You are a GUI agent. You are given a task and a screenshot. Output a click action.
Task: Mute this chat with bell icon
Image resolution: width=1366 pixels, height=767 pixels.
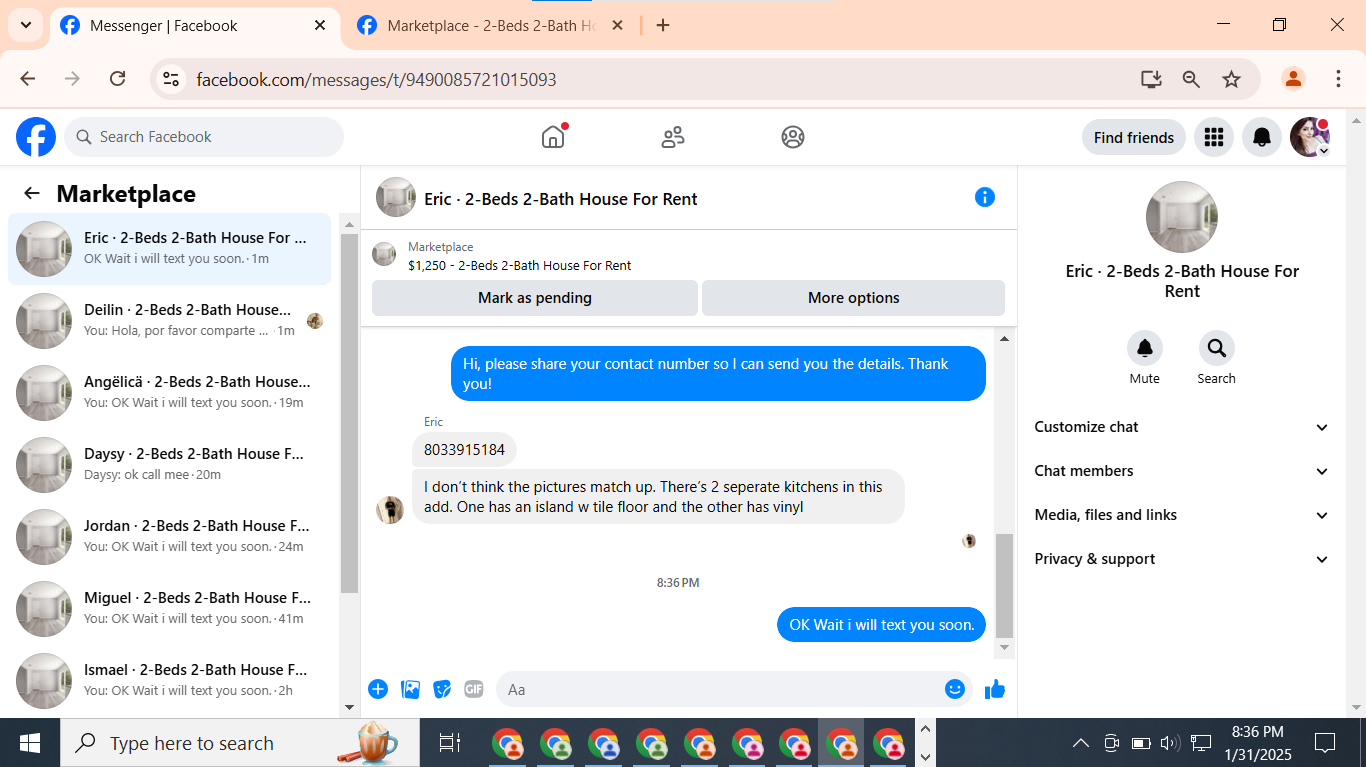click(x=1145, y=348)
